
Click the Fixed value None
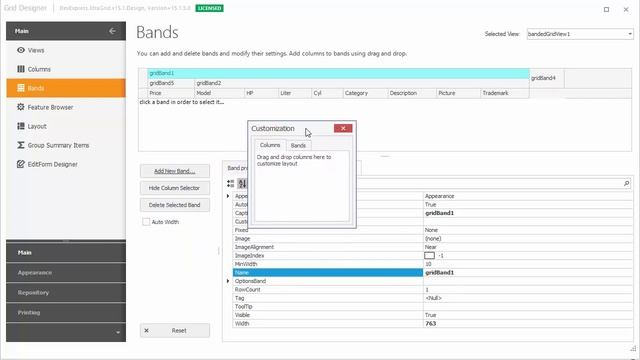[431, 230]
